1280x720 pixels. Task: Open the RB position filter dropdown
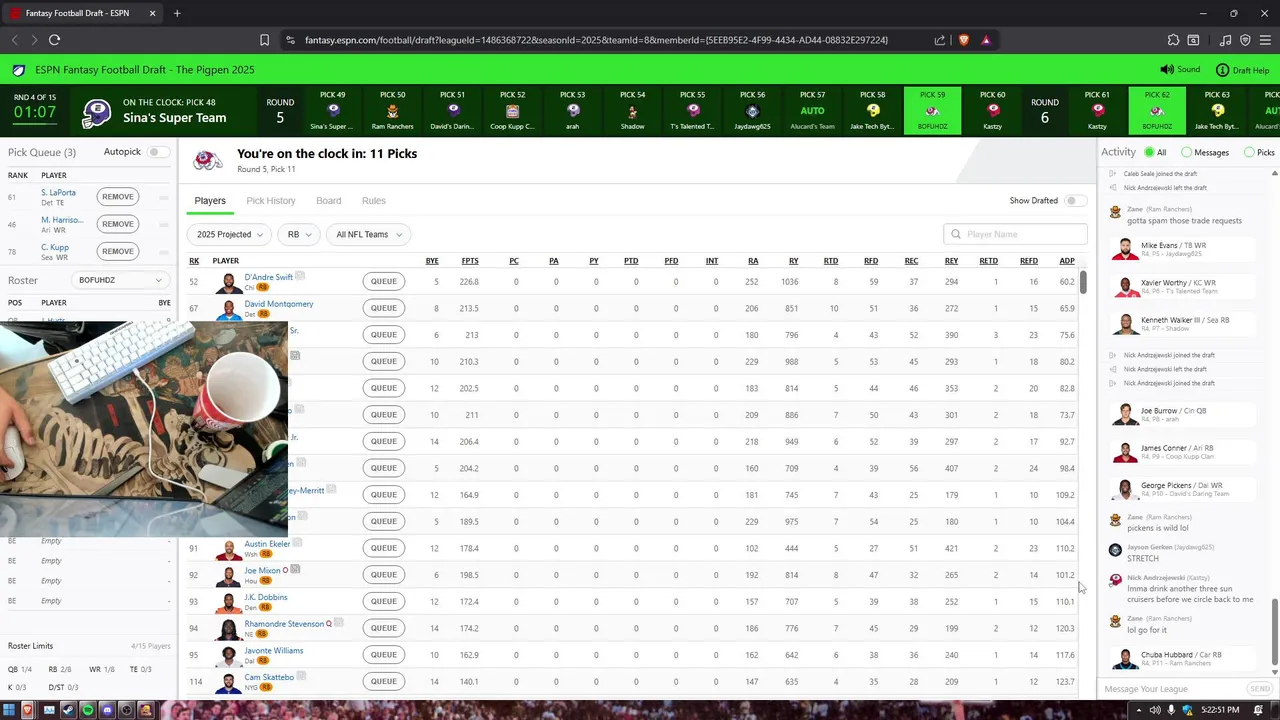point(298,234)
